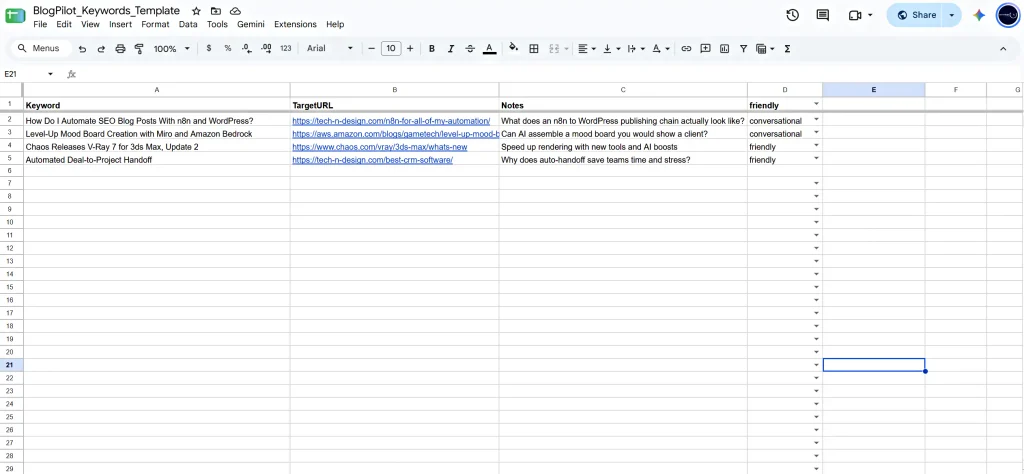
Task: Apply percent format
Action: 228,48
